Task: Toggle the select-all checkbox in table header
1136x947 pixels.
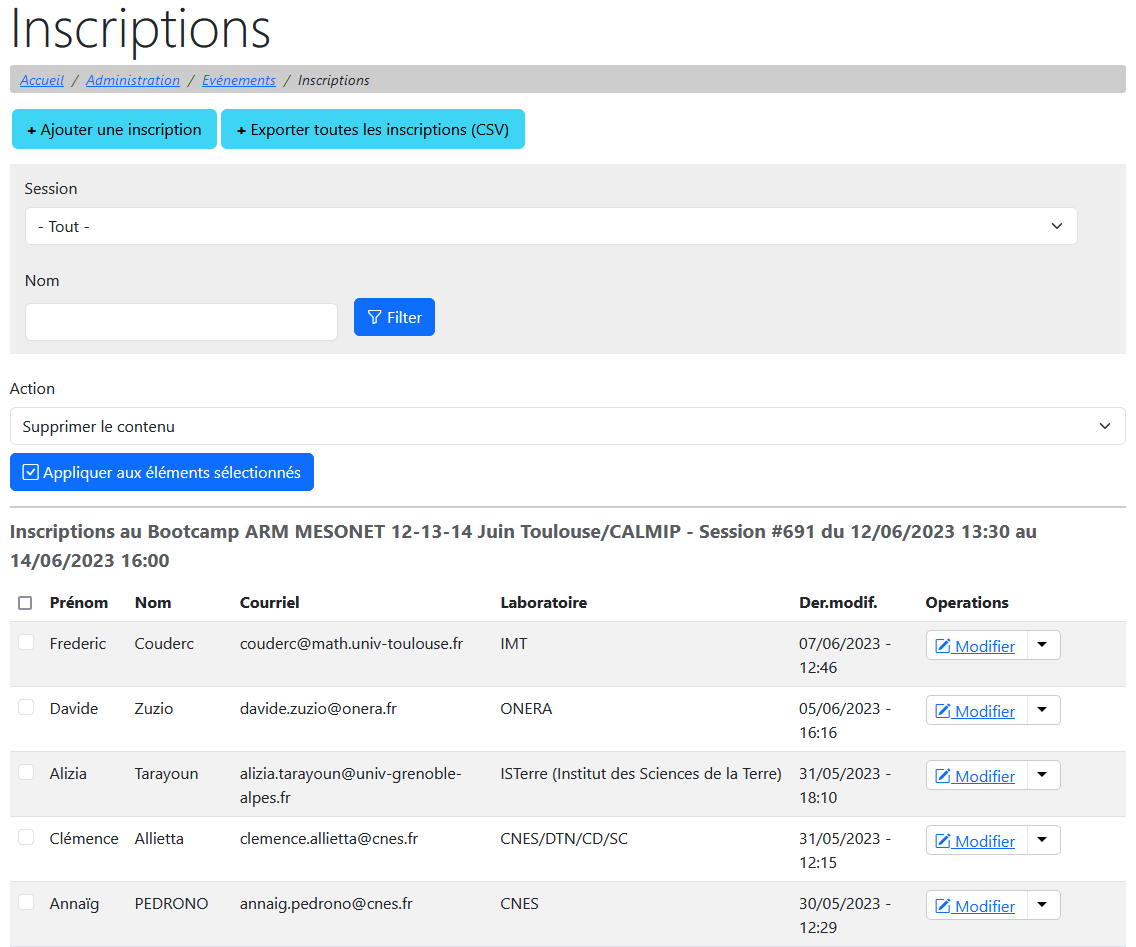Action: (x=26, y=603)
